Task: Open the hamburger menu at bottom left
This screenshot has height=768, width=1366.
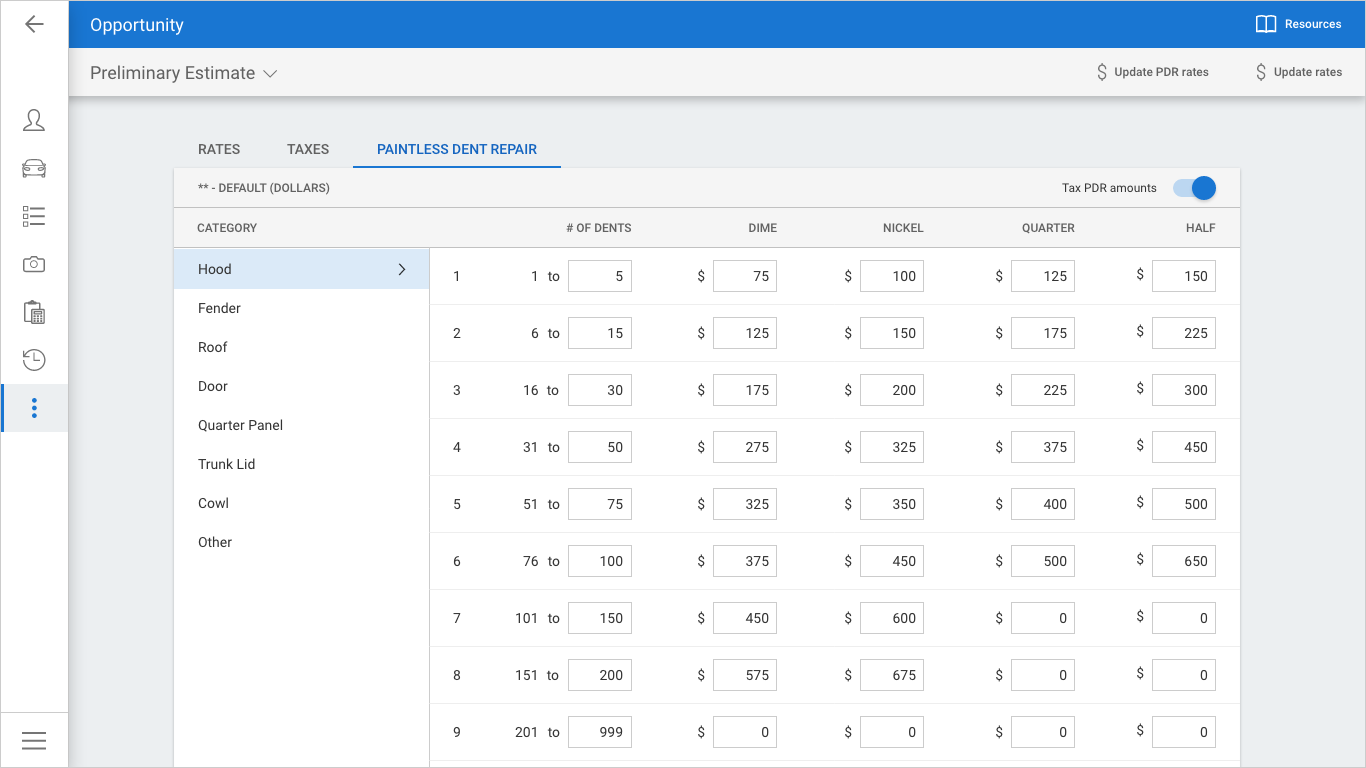Action: [34, 740]
